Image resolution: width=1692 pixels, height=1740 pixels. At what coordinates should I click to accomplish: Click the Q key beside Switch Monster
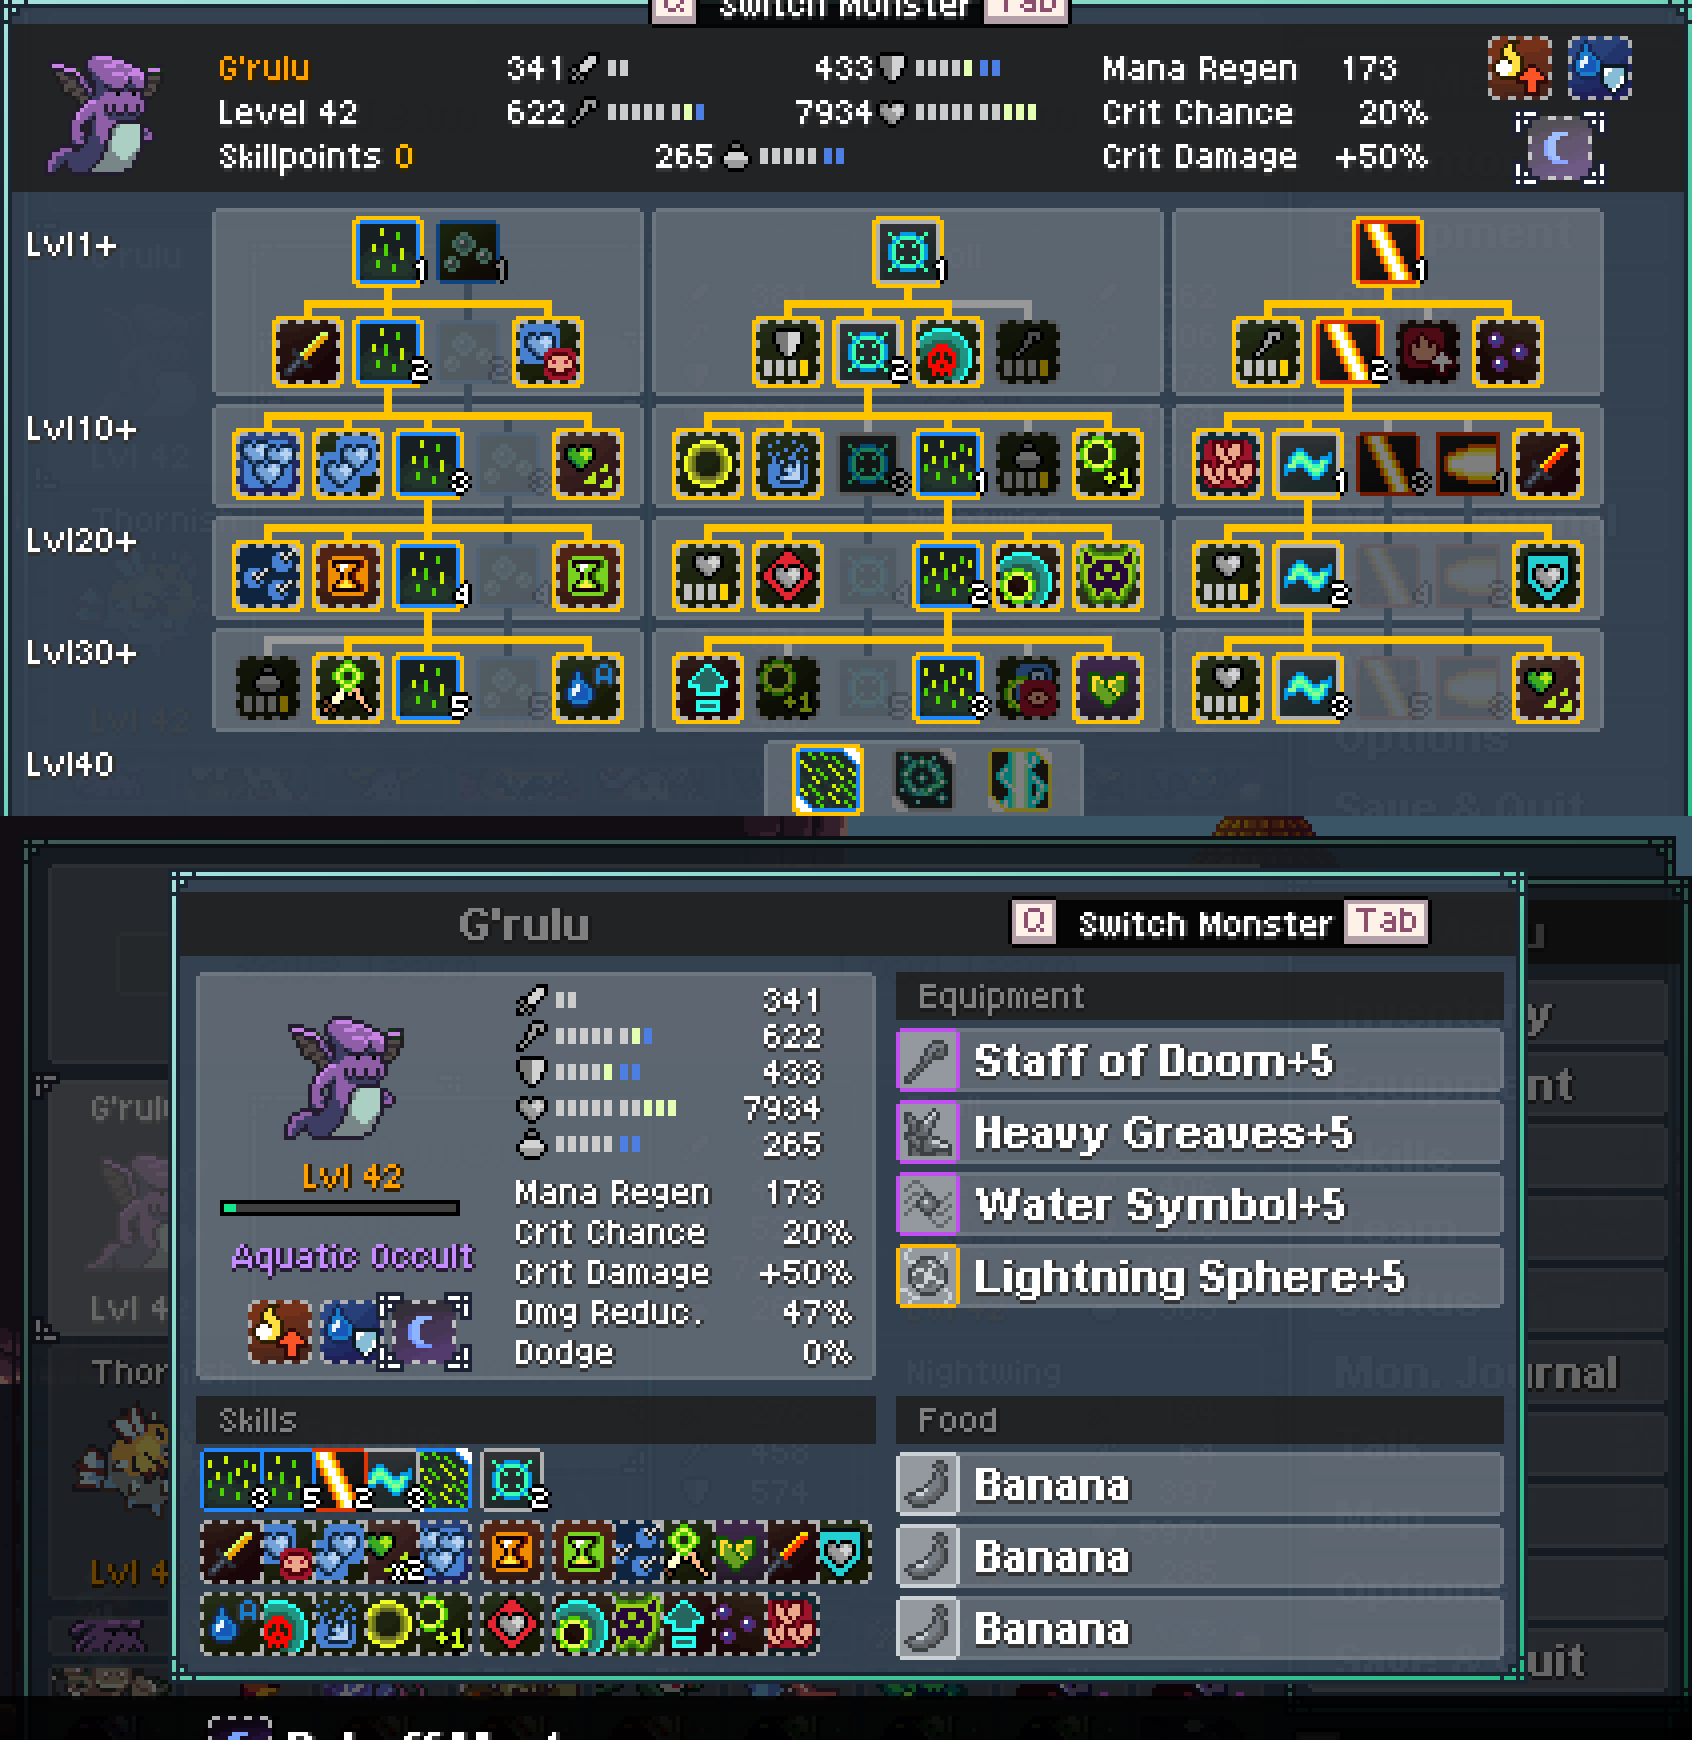click(x=1034, y=922)
